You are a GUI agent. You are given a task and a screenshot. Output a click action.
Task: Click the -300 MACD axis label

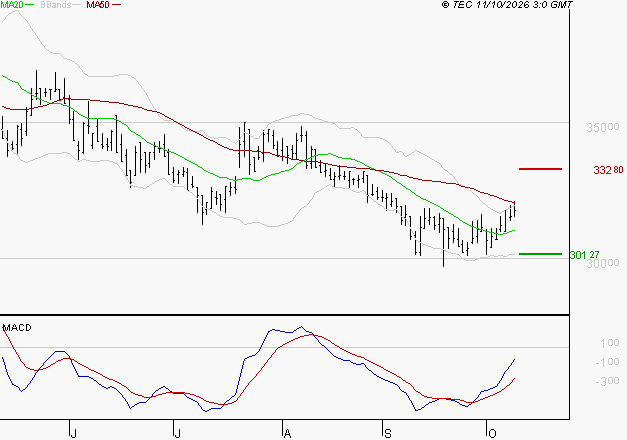607,381
